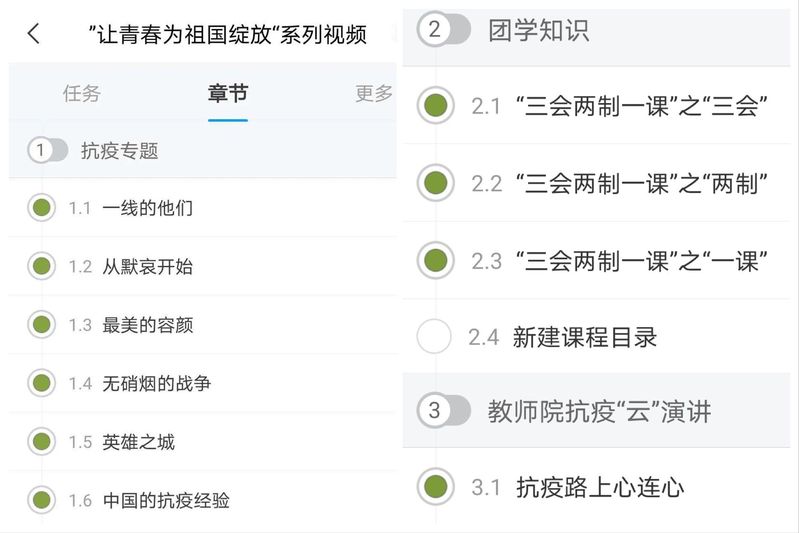The image size is (799, 533).
Task: Collapse the 团学知识 chapter header
Action: pos(538,30)
